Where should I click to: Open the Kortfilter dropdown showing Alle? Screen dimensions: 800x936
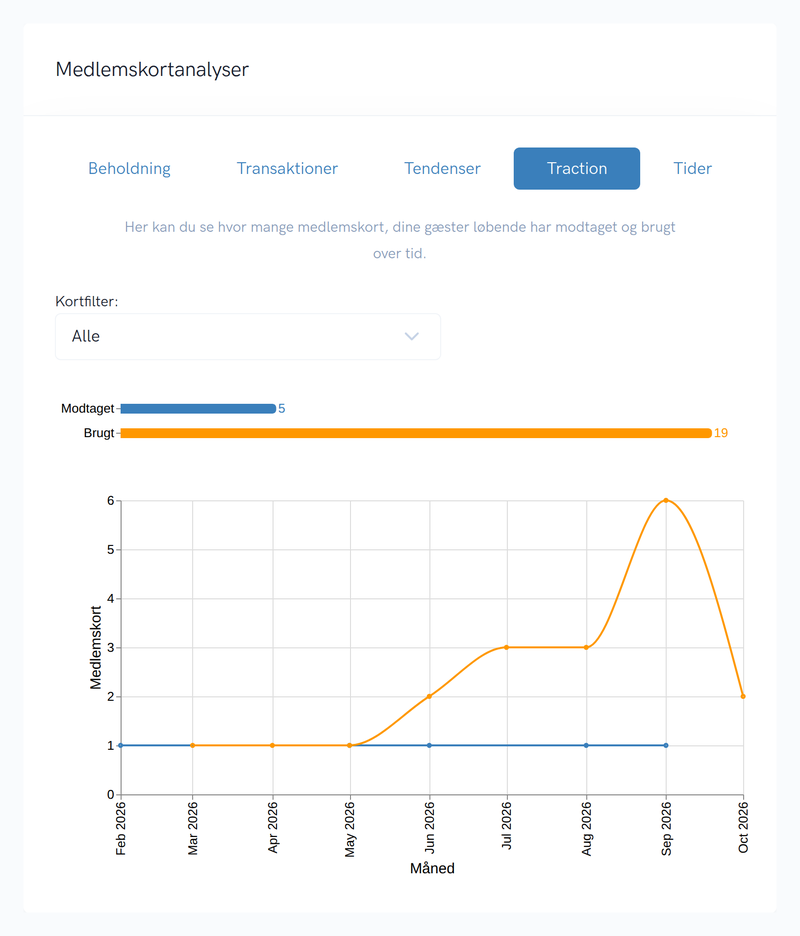(x=248, y=337)
